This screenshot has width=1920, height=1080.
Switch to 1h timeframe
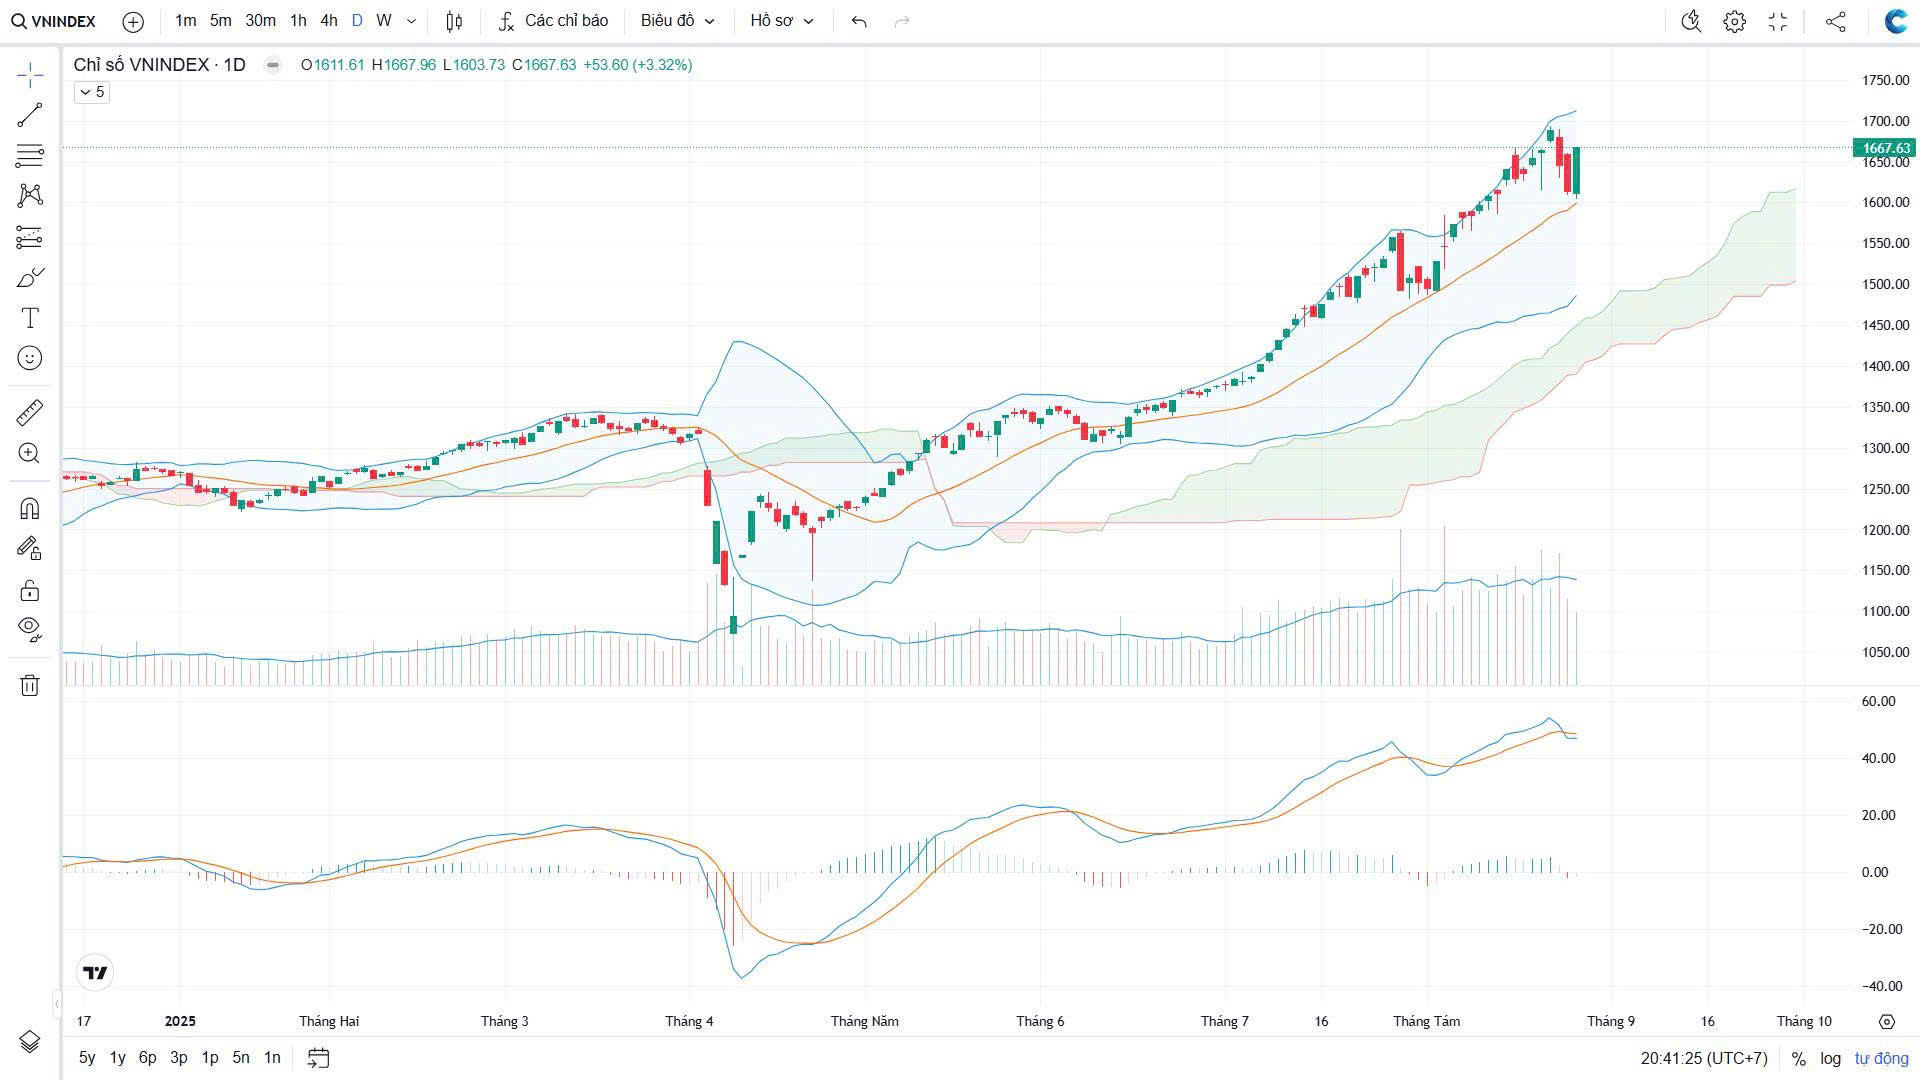click(298, 21)
